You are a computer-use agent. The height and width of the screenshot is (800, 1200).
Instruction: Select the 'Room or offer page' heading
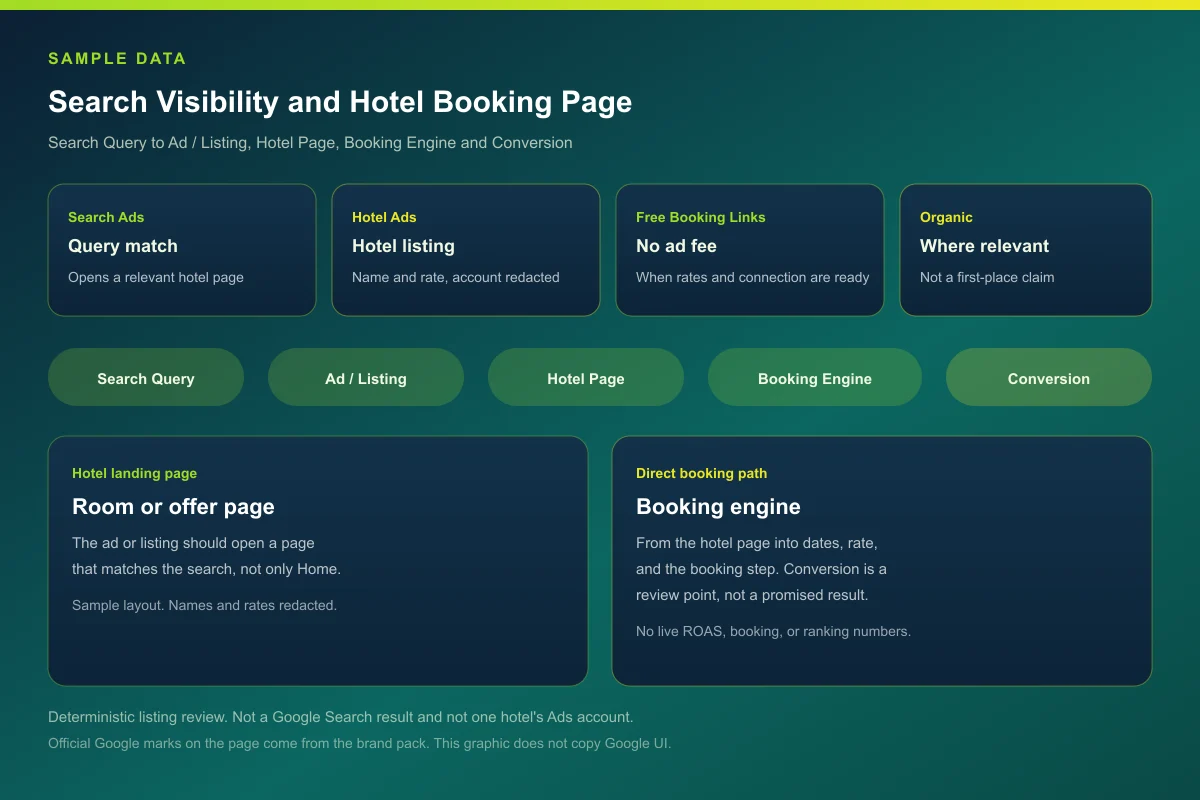coord(173,507)
